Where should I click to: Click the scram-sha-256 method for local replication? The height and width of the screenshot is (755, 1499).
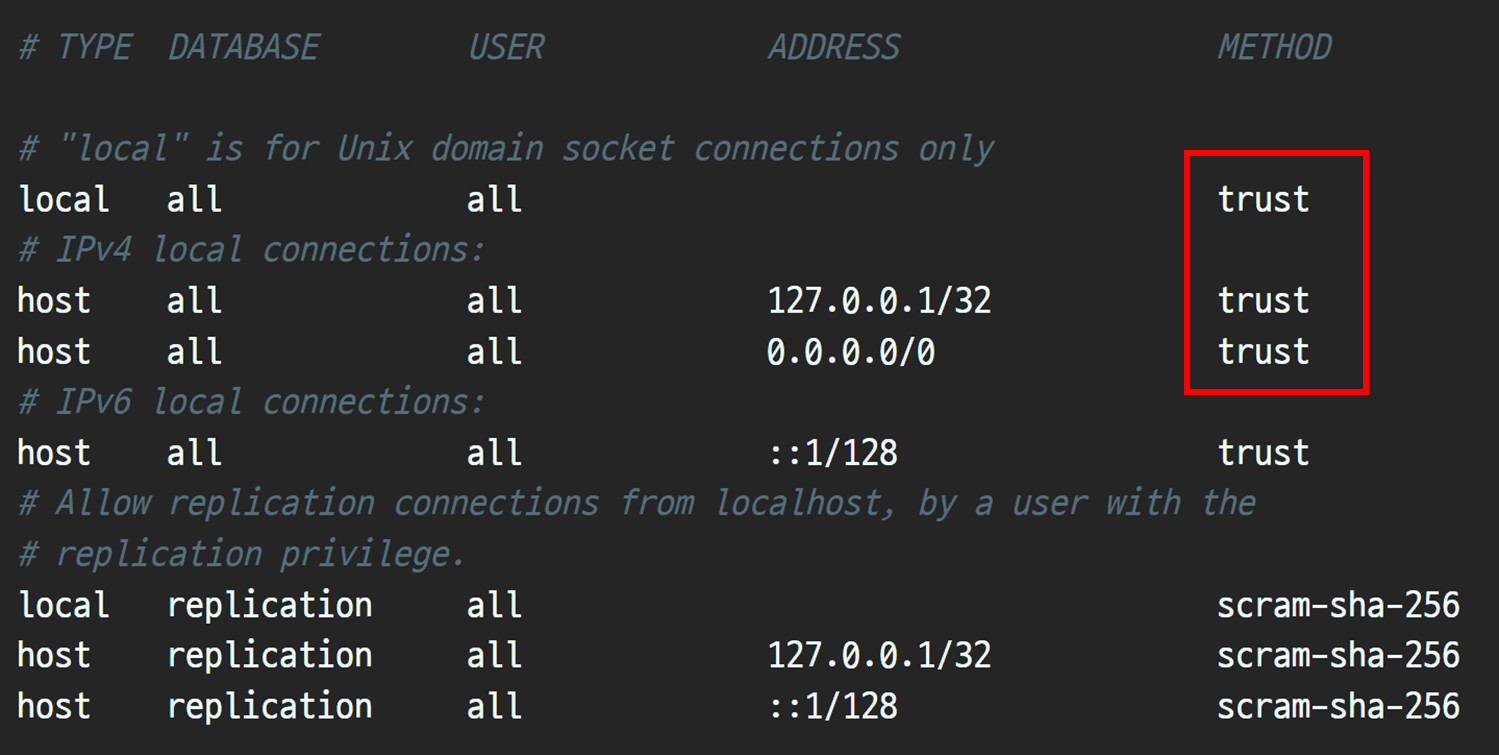(x=1339, y=604)
